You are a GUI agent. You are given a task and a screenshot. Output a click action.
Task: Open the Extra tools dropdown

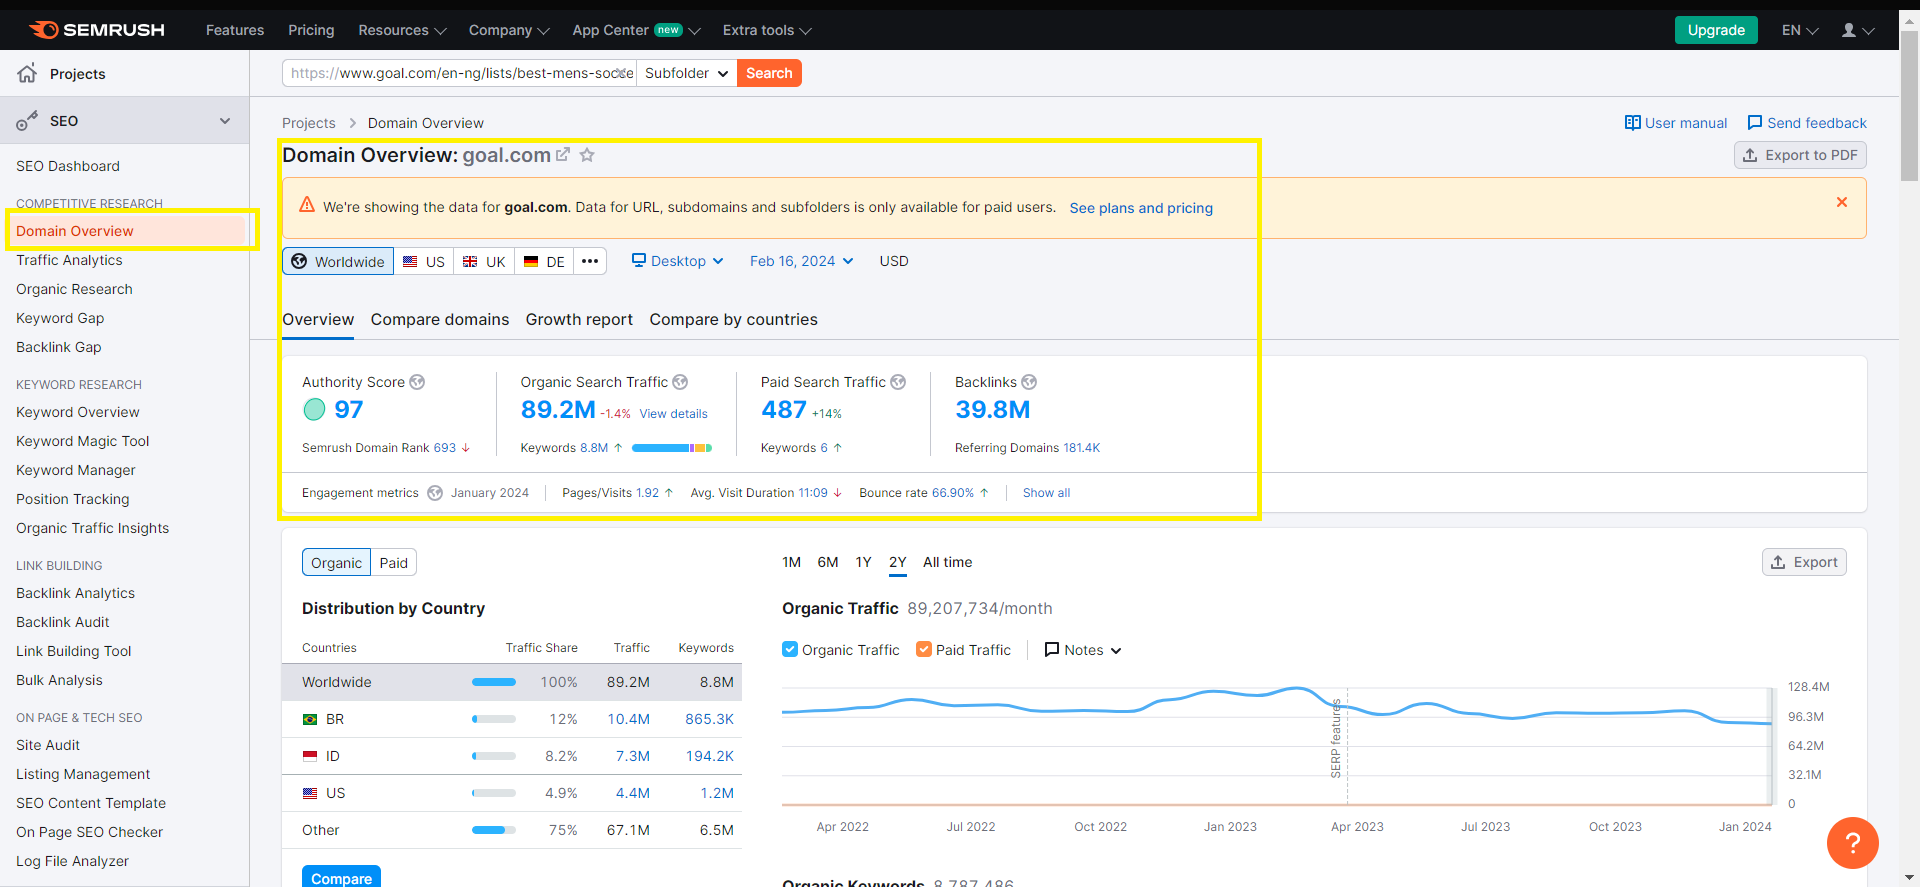pyautogui.click(x=767, y=30)
